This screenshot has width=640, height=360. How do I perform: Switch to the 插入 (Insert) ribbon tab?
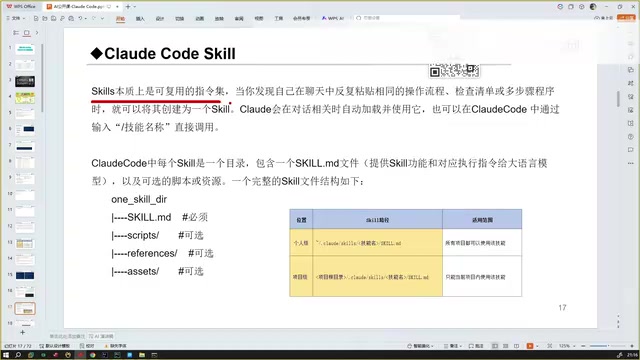tap(140, 18)
